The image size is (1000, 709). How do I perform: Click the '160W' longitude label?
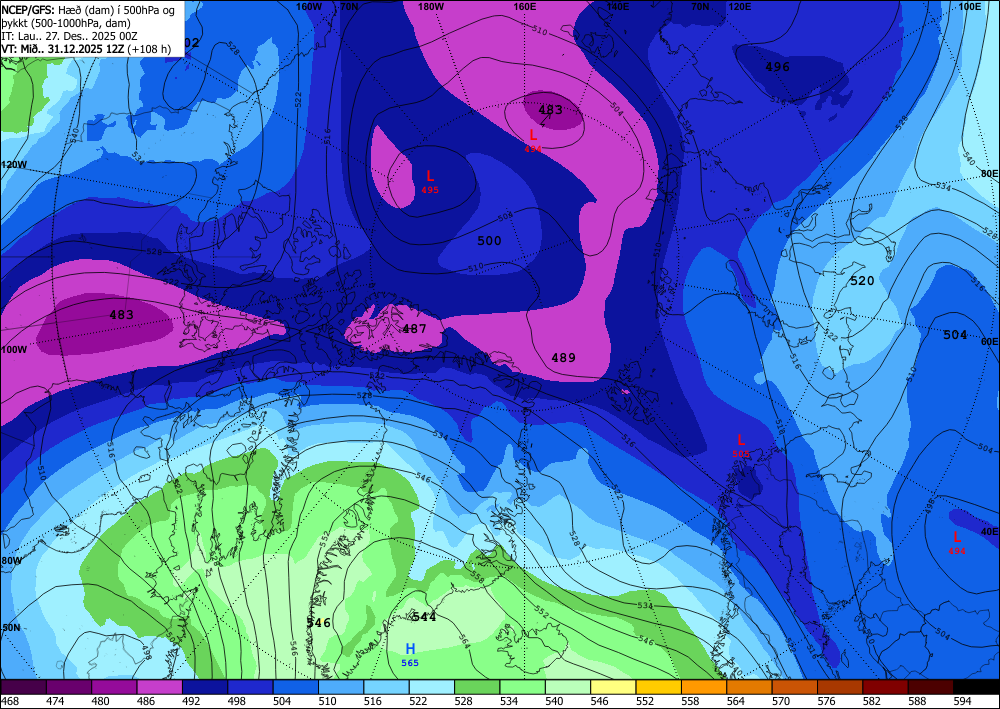click(309, 6)
